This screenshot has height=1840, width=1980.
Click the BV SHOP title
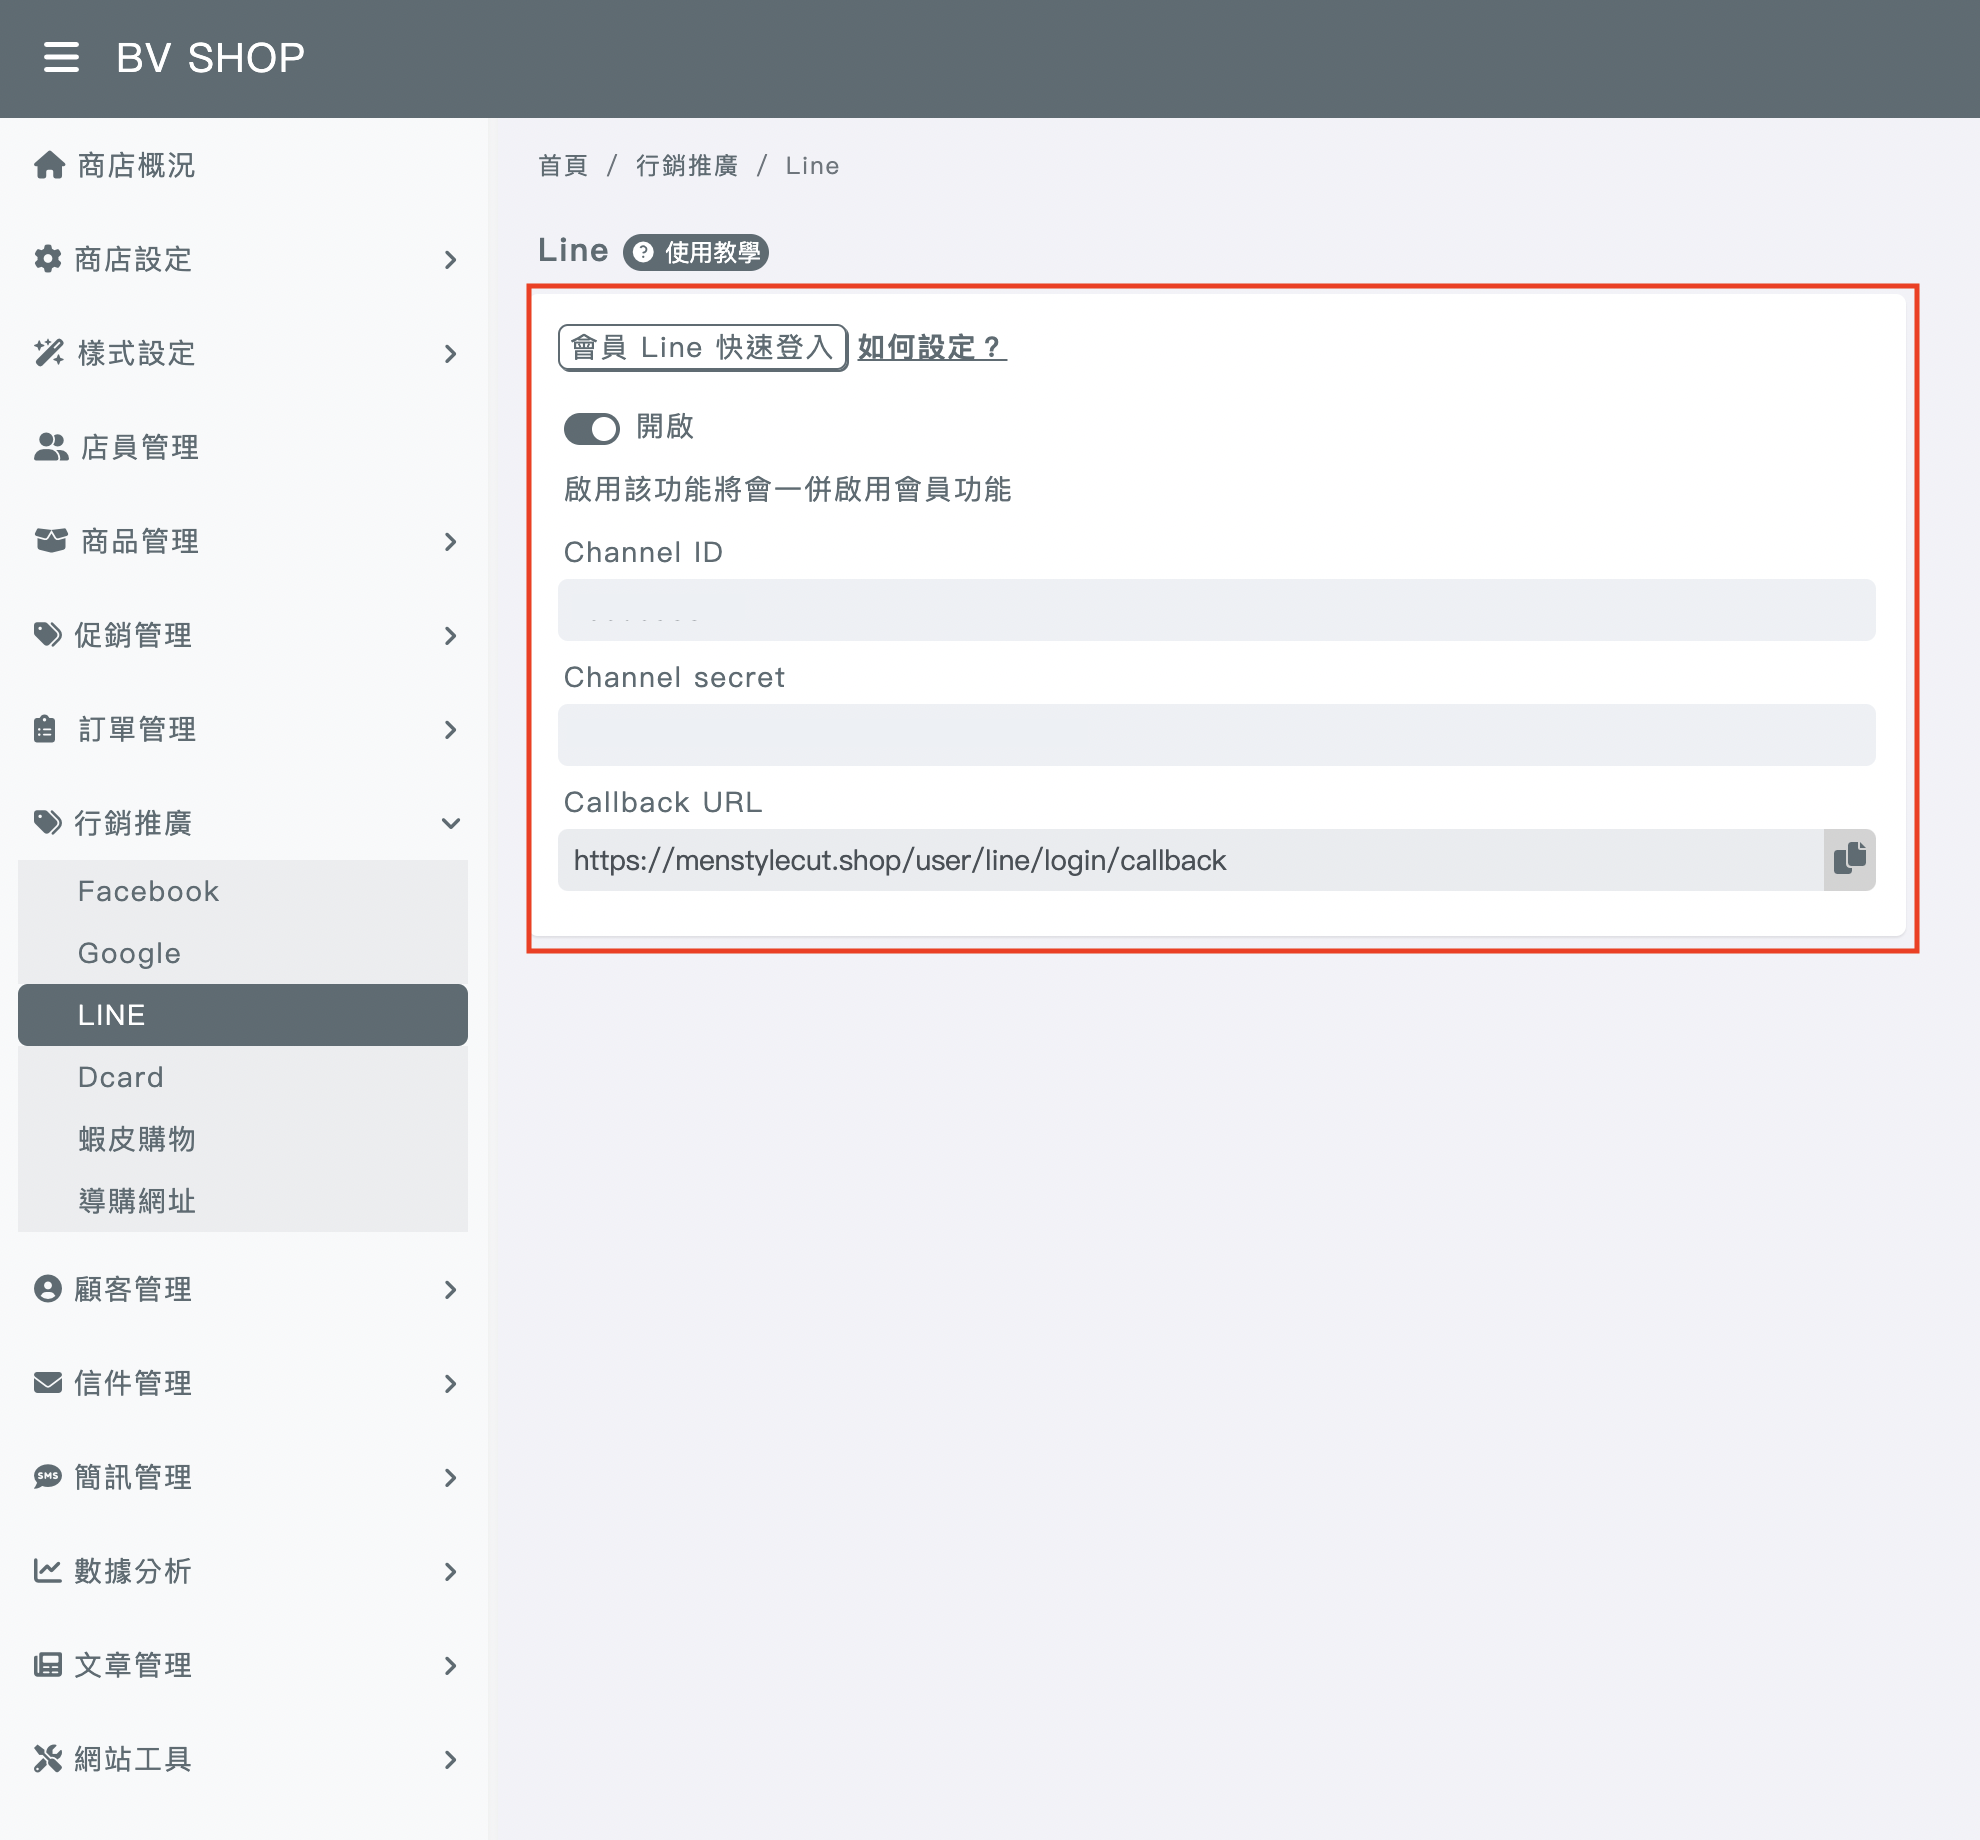tap(210, 57)
